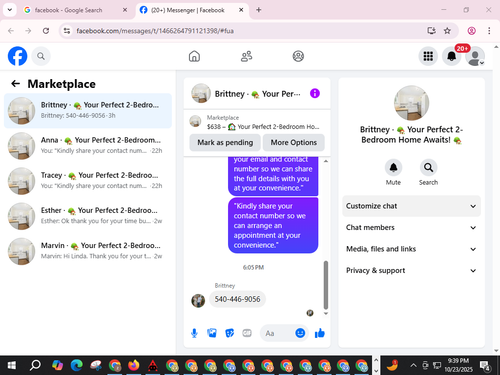Open the emoji picker smiley icon

click(x=300, y=333)
